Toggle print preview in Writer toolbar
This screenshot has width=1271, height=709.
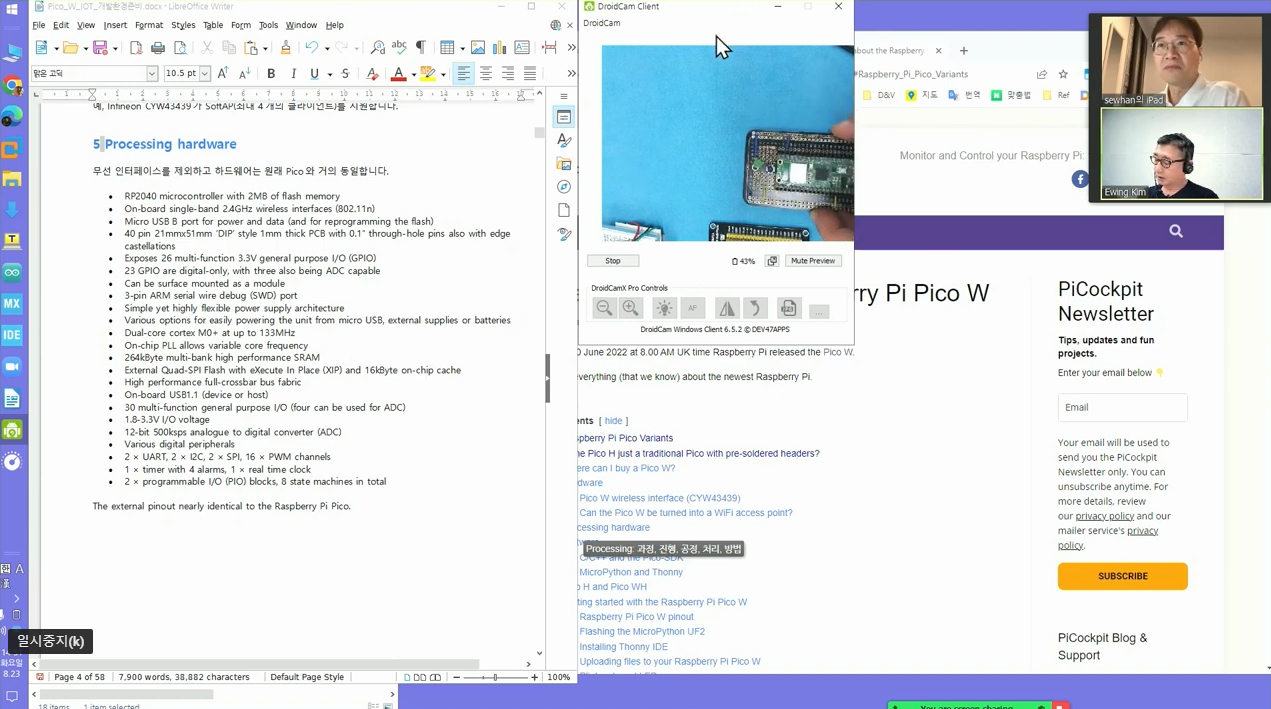[x=180, y=47]
